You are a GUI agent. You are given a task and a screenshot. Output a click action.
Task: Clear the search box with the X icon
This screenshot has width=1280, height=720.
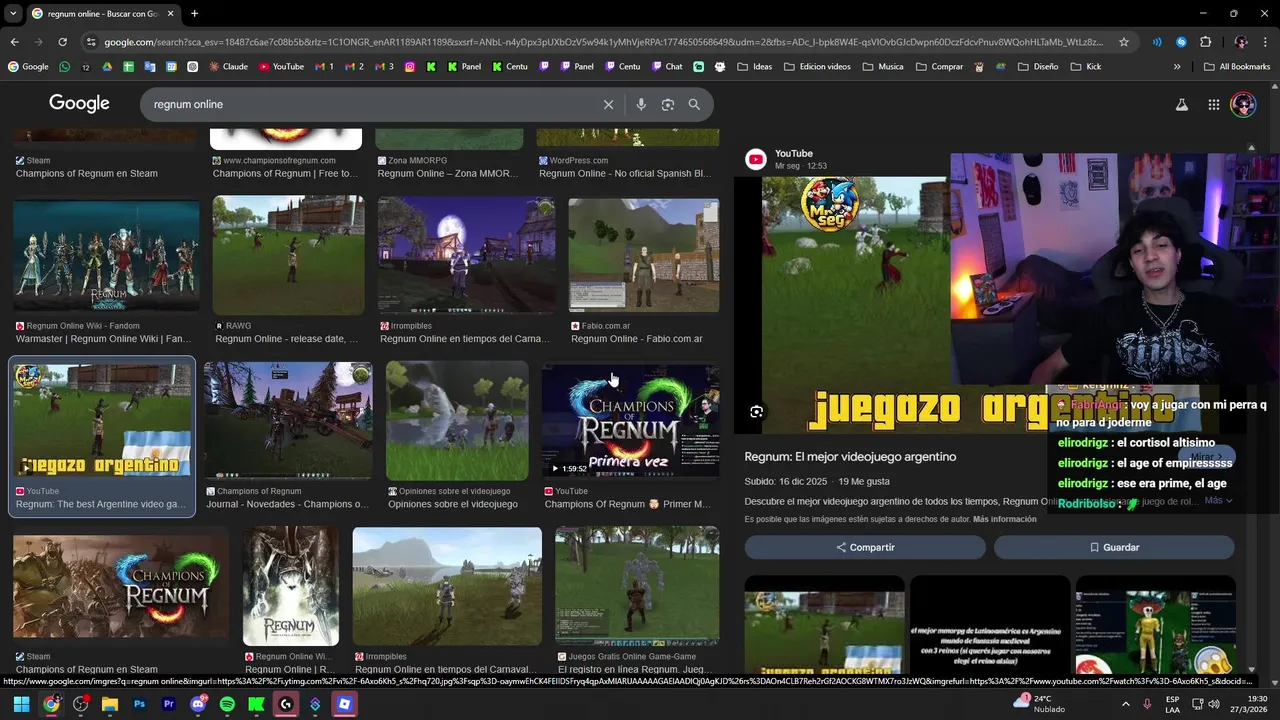pos(608,104)
